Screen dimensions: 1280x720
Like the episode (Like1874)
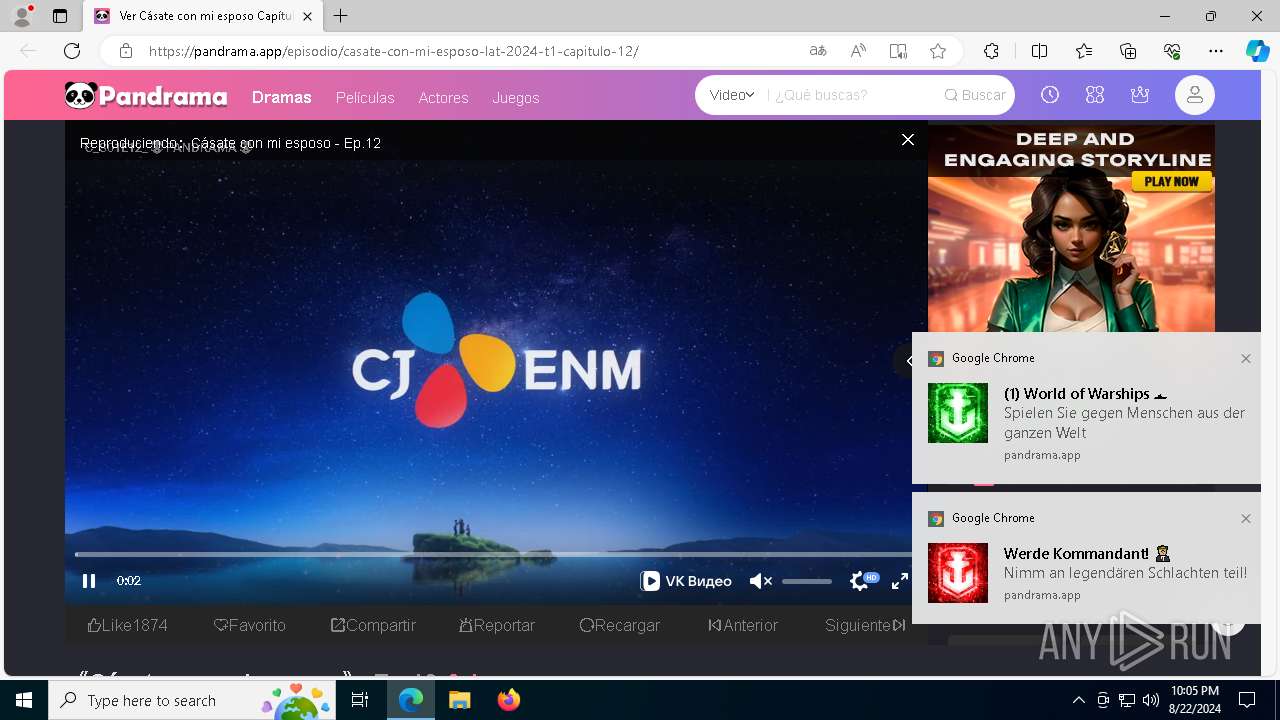pos(128,625)
